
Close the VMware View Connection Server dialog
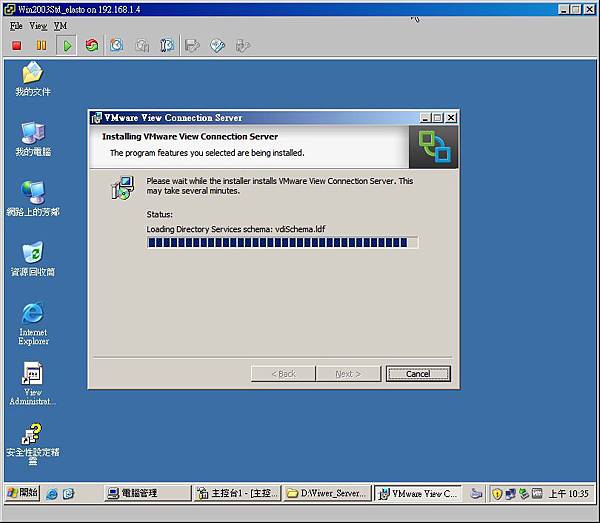452,118
